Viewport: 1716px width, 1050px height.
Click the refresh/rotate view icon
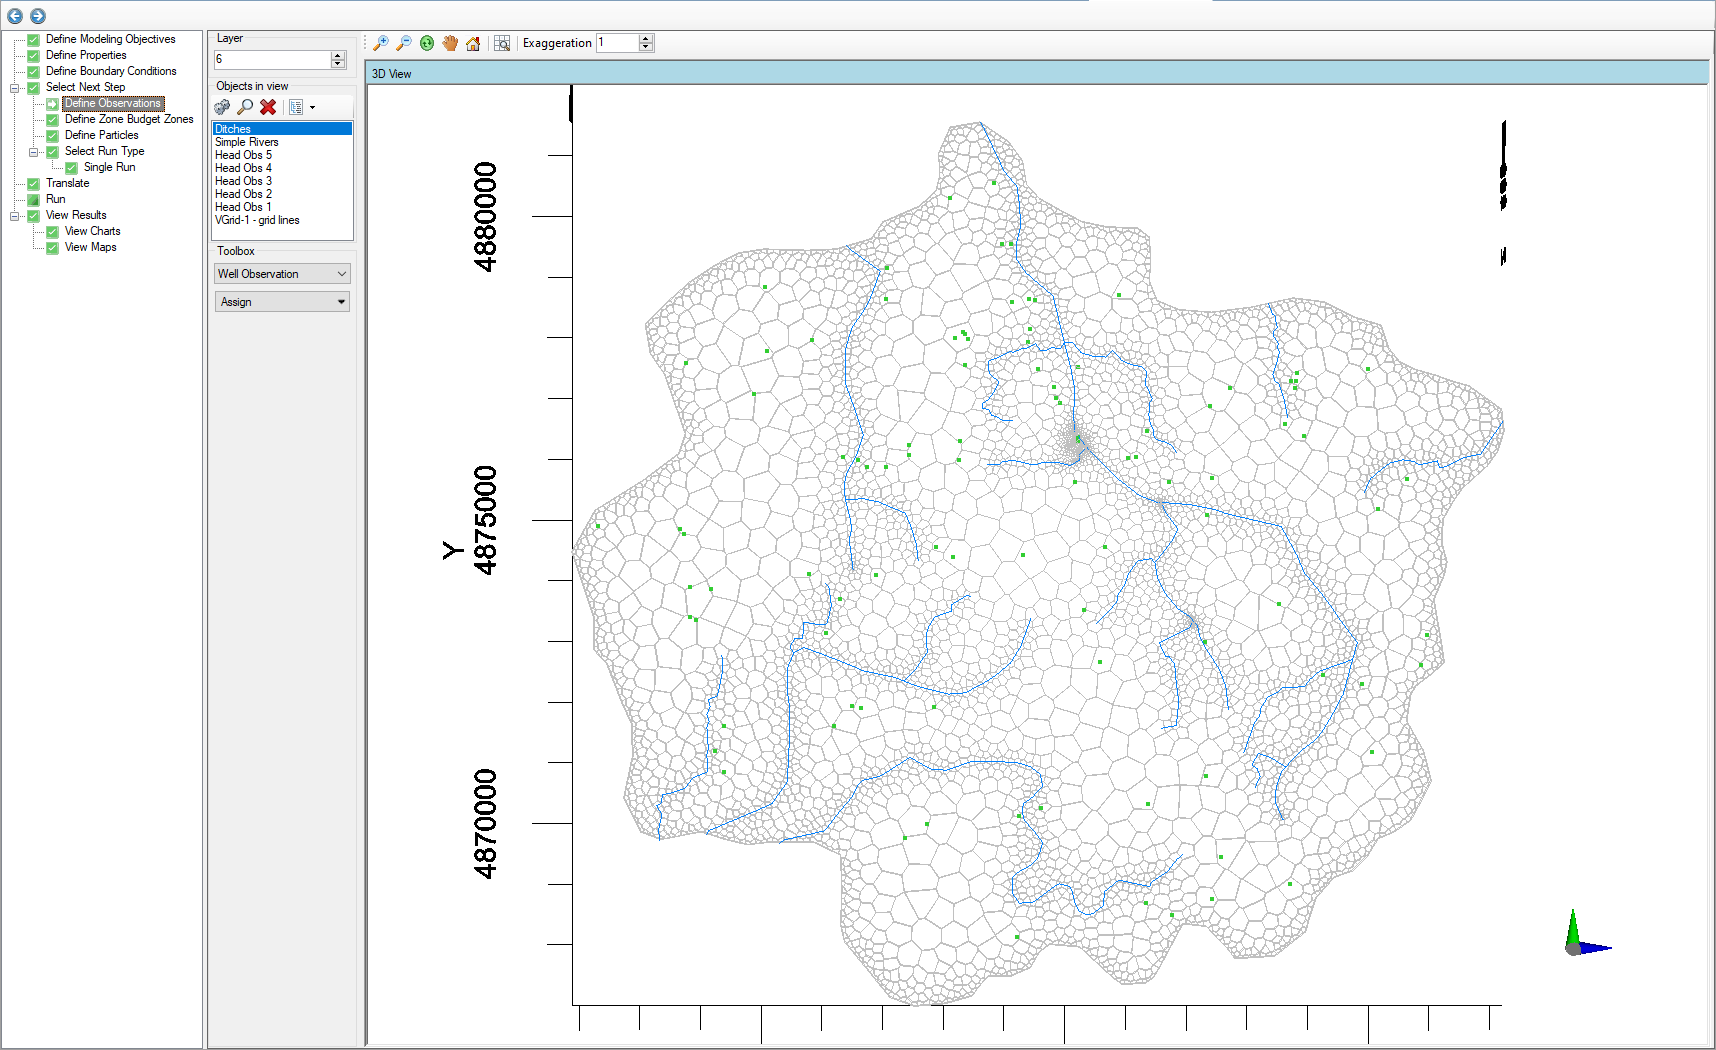[x=427, y=43]
